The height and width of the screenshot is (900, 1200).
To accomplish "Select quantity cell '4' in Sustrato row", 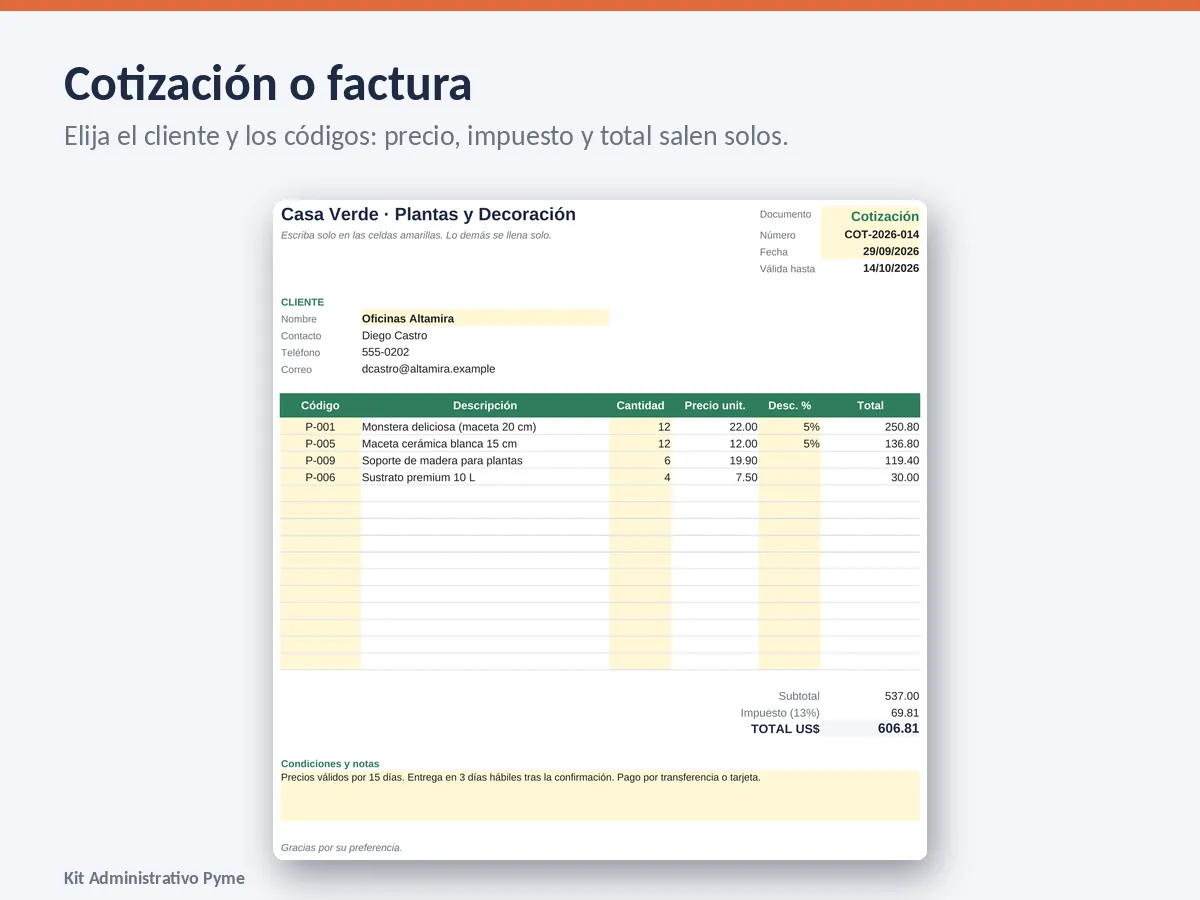I will click(x=640, y=478).
